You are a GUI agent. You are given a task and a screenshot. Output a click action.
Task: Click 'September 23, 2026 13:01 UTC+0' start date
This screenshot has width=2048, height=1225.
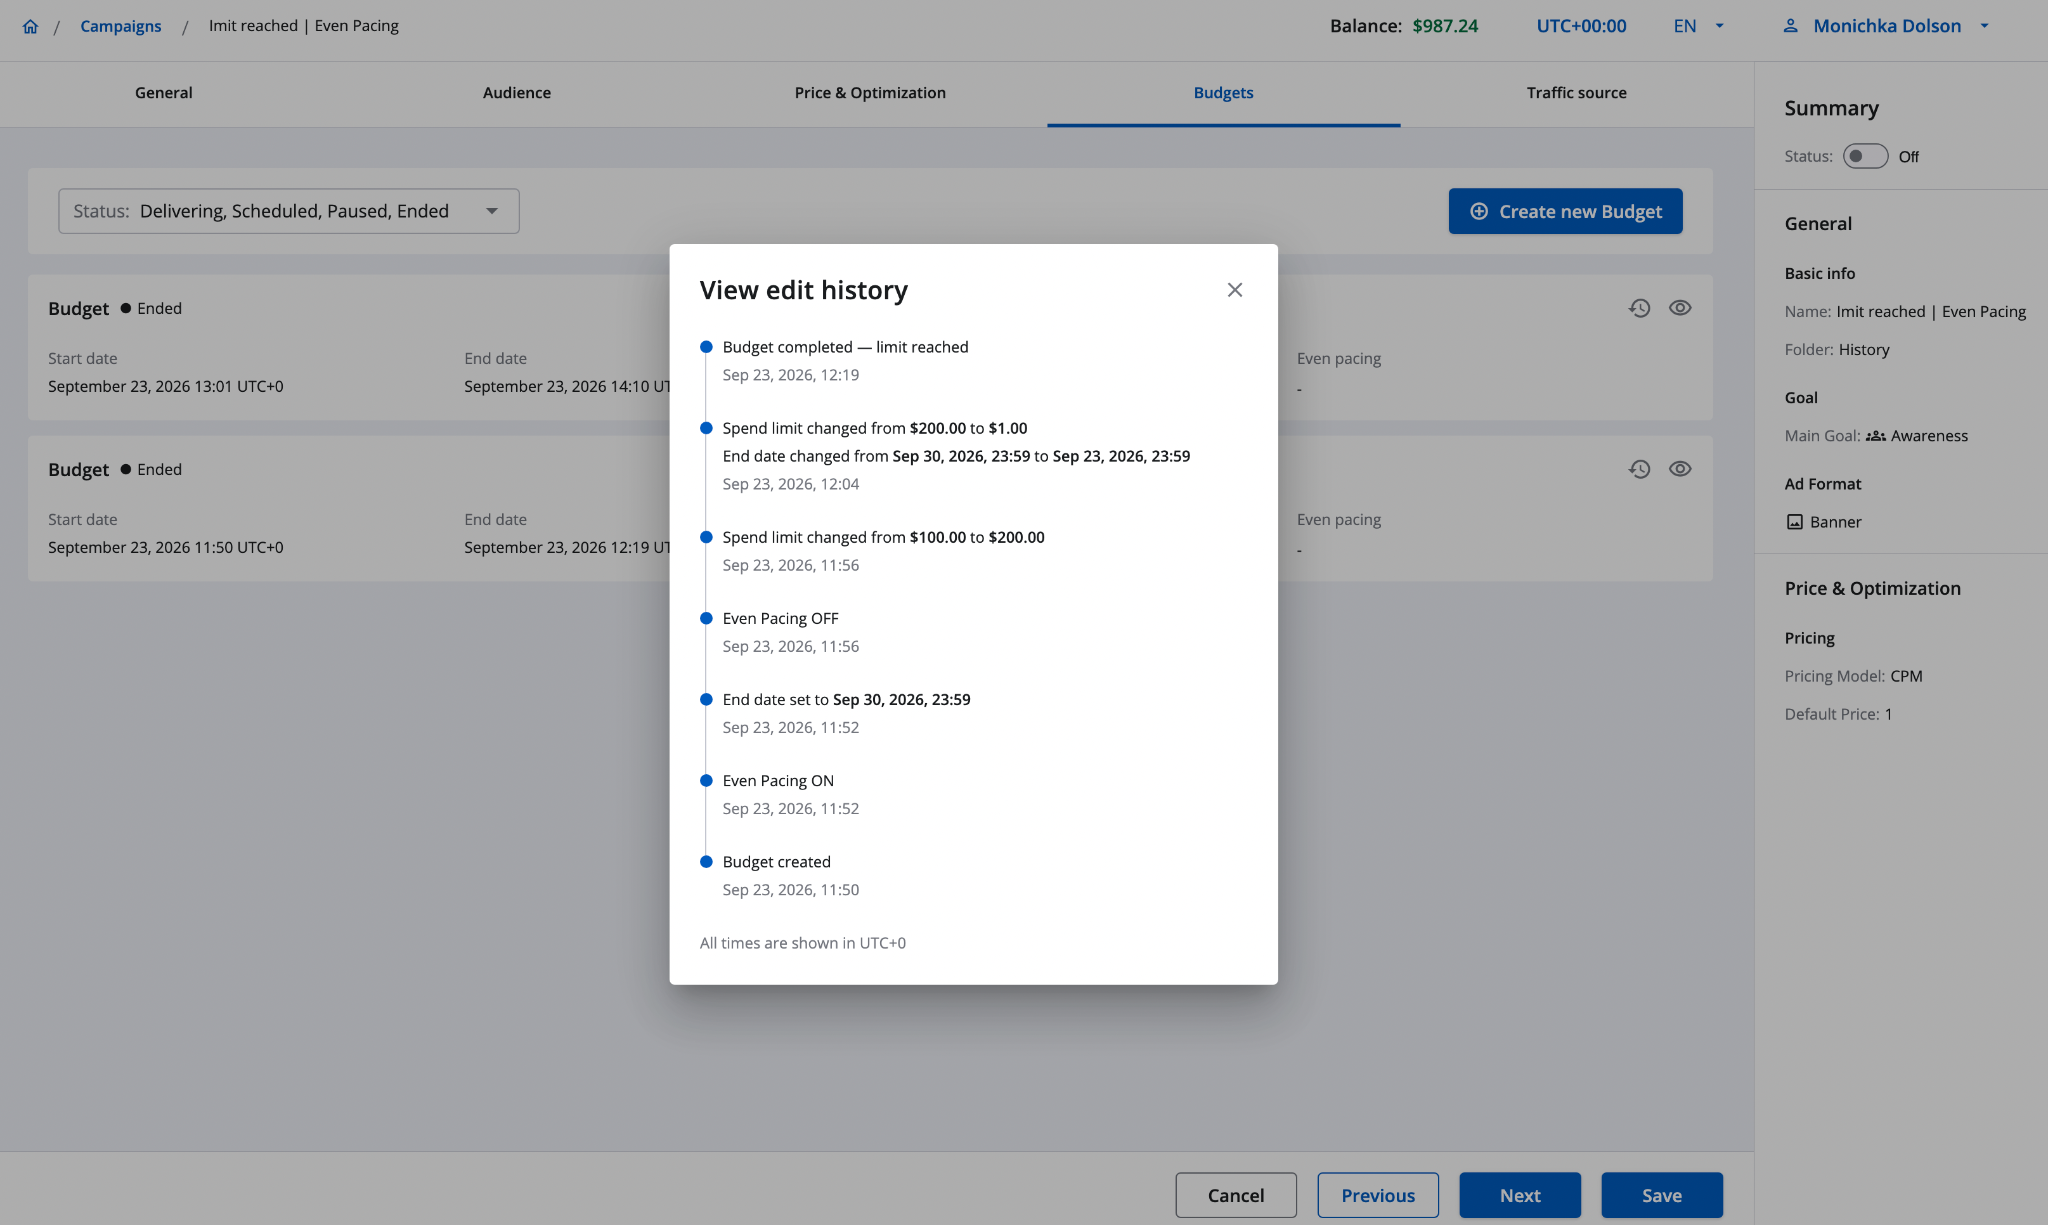click(x=166, y=386)
